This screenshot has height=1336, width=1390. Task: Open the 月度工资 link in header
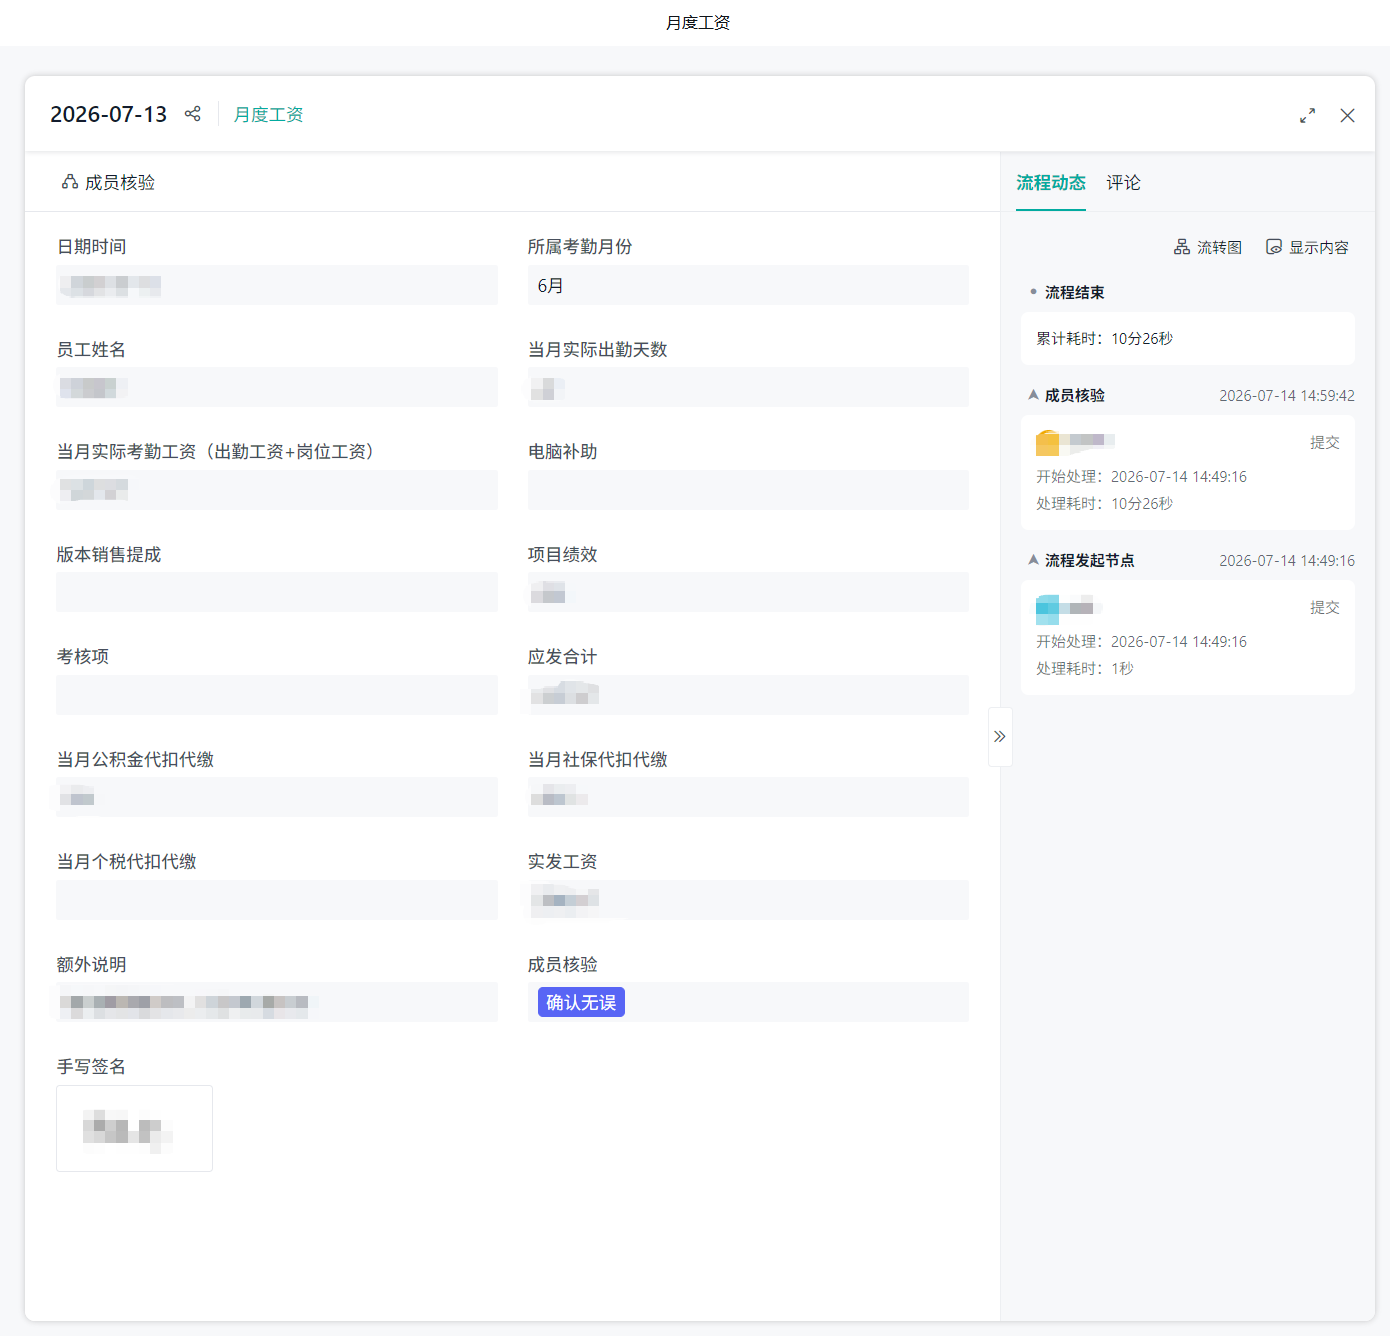pos(268,114)
